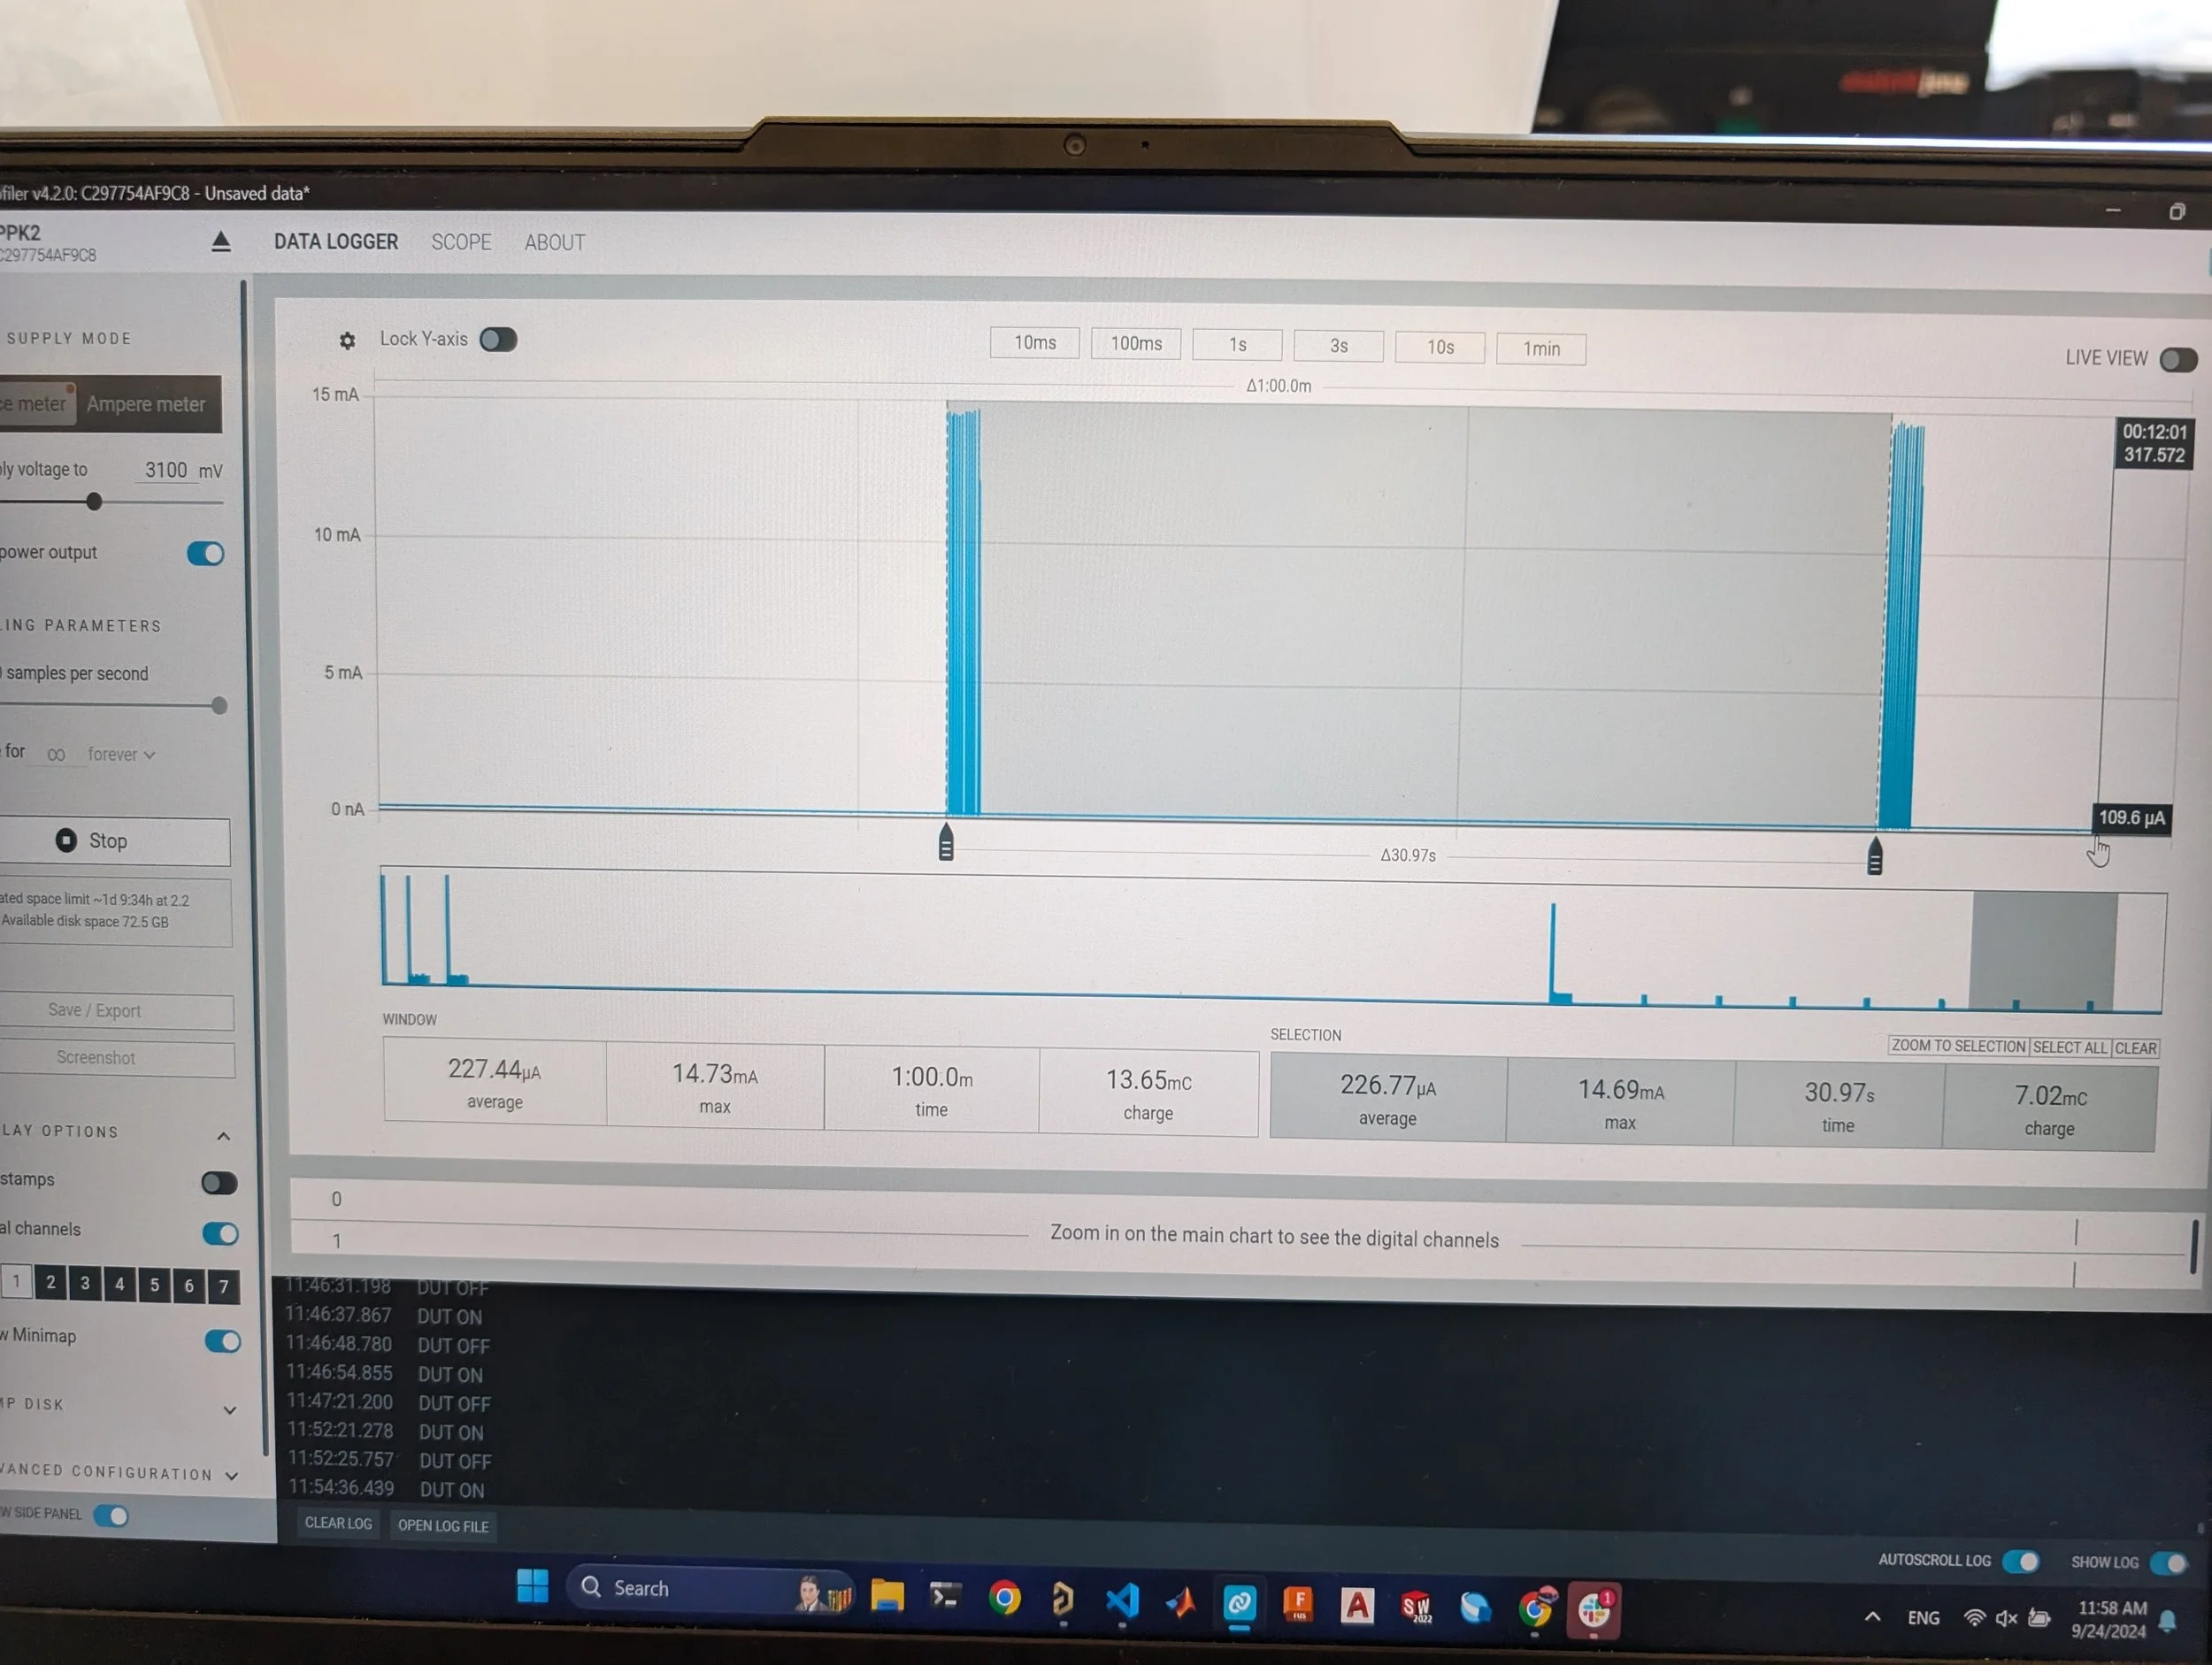Open the chart settings gear icon

tap(347, 341)
